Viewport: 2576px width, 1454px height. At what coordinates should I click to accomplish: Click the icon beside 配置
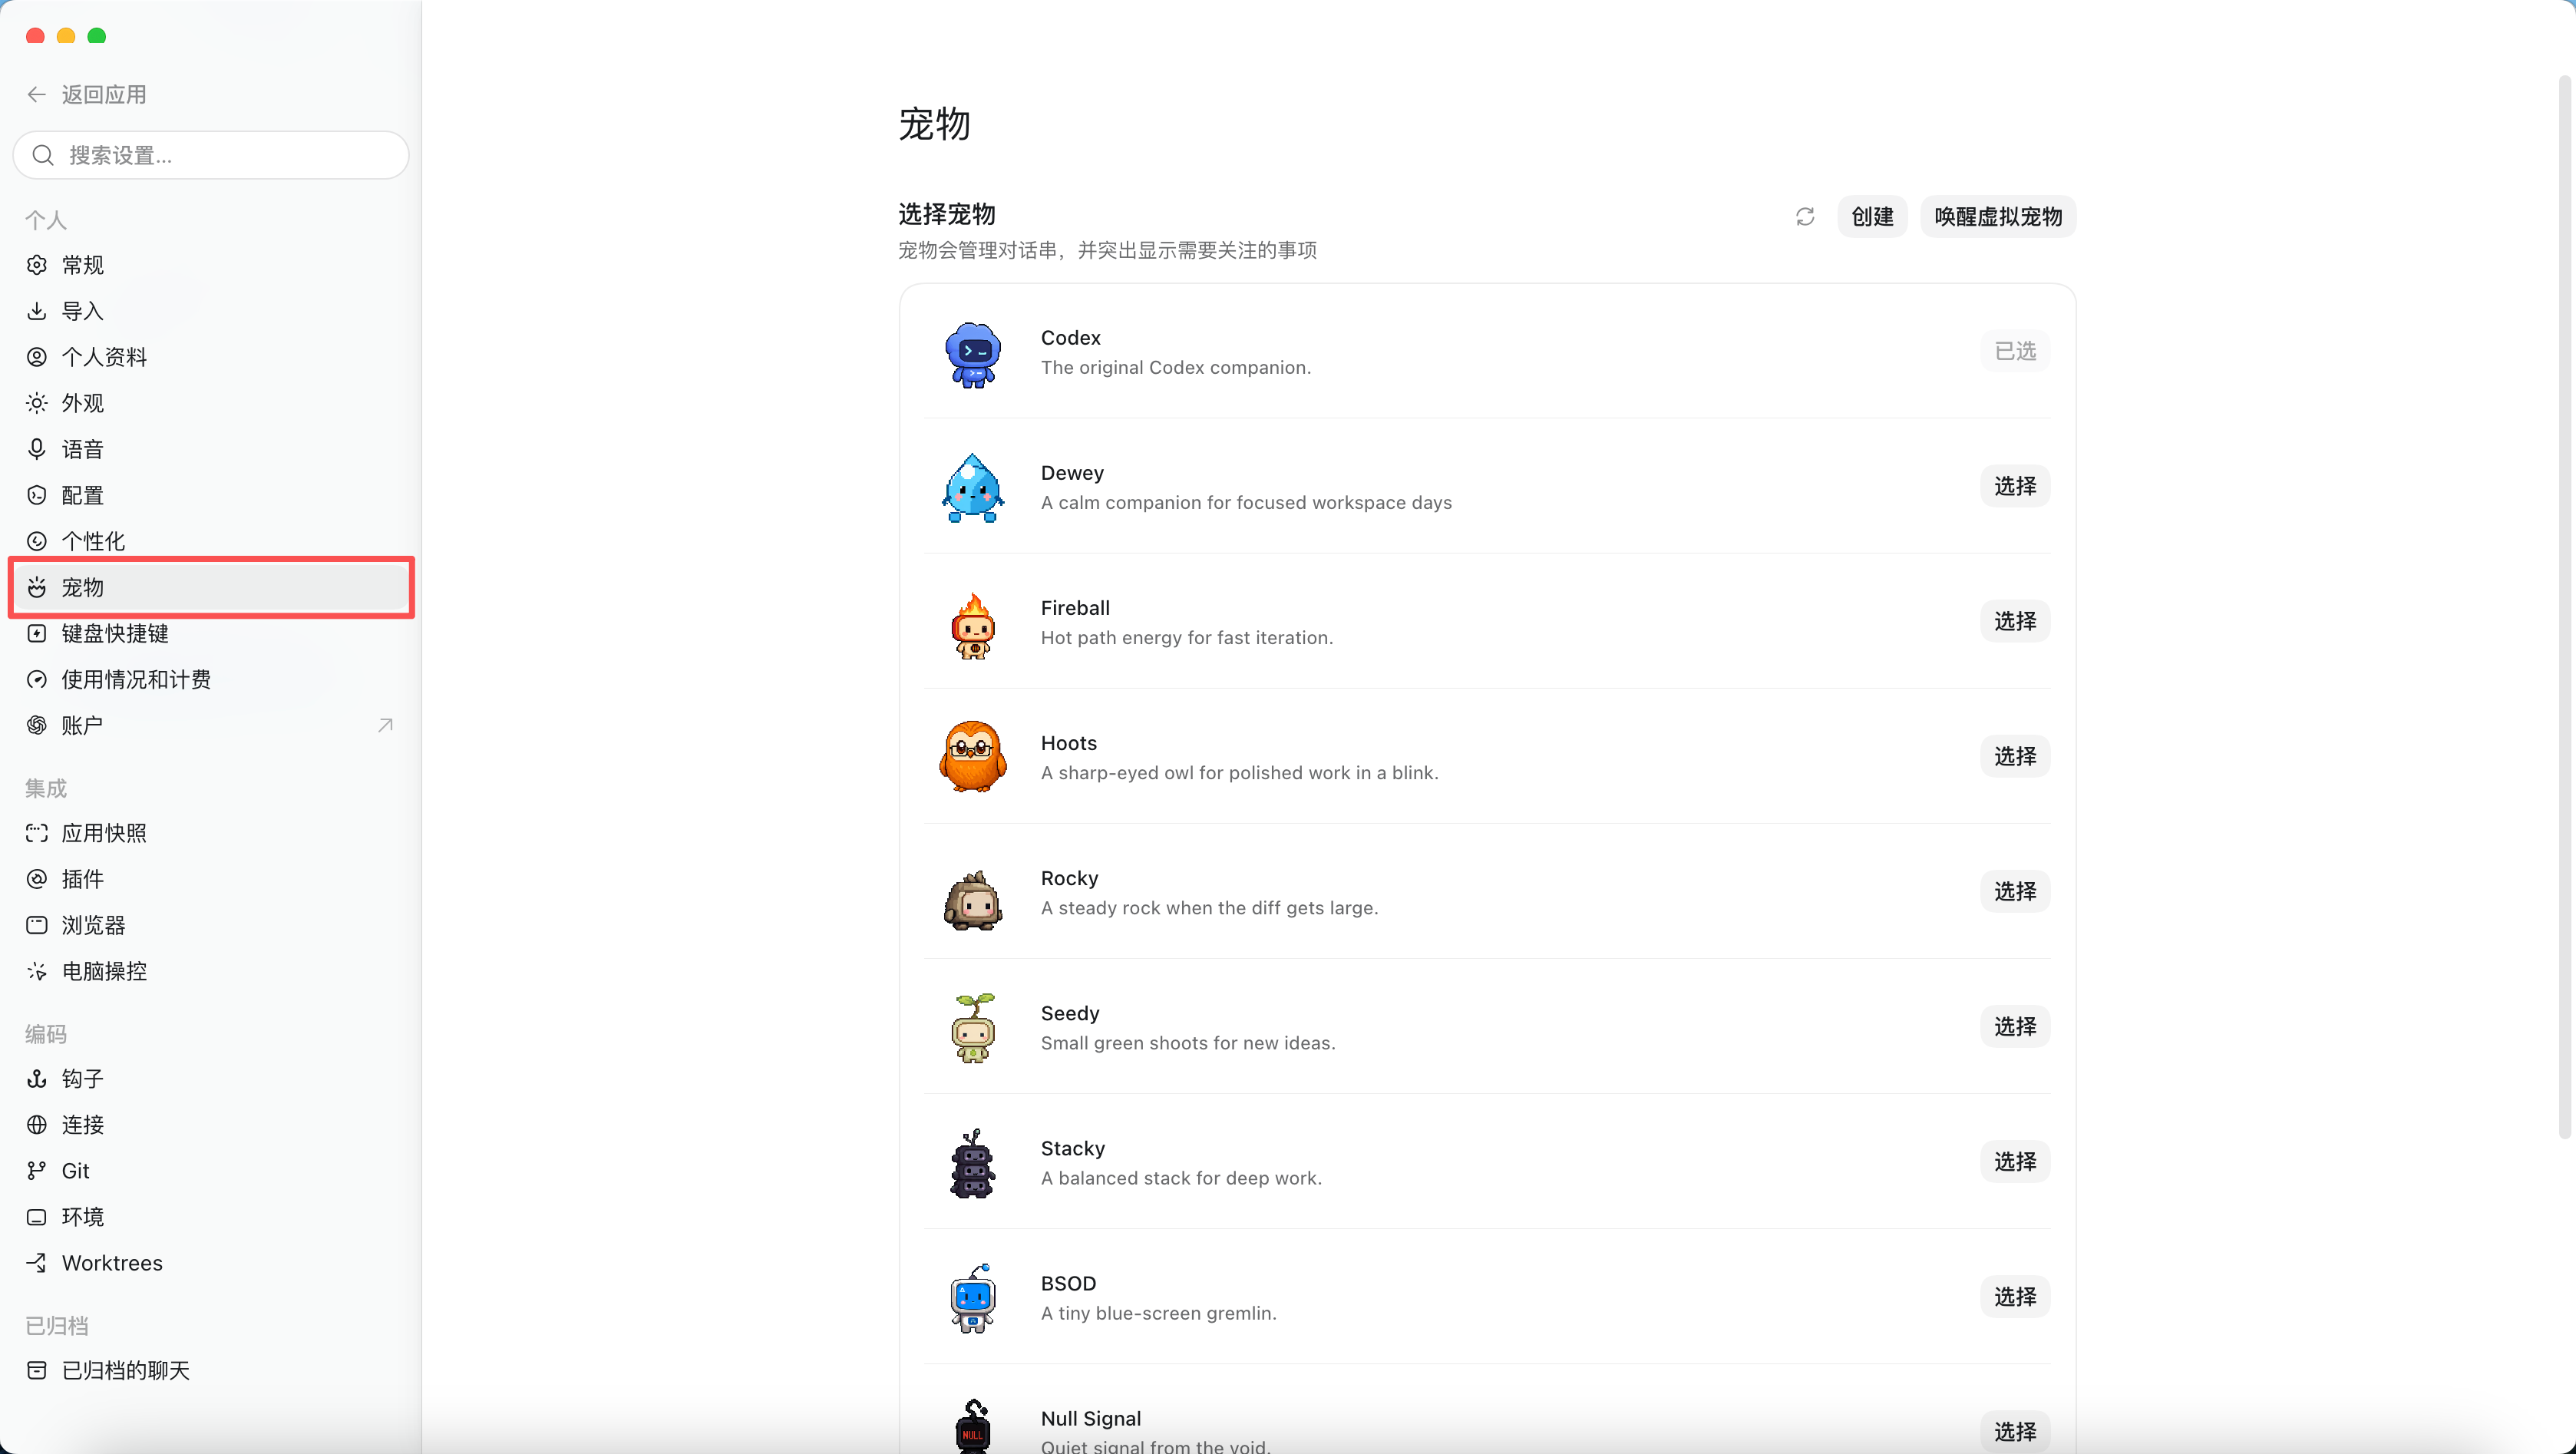(x=37, y=495)
